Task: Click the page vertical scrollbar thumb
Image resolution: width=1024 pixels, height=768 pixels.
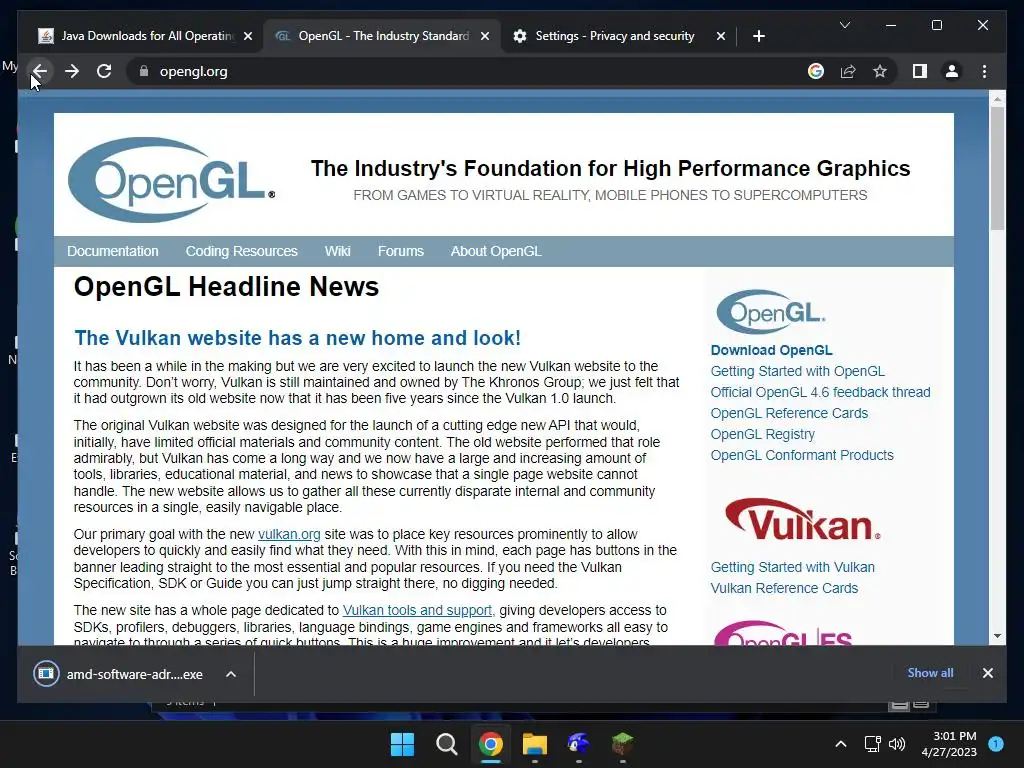Action: (x=997, y=168)
